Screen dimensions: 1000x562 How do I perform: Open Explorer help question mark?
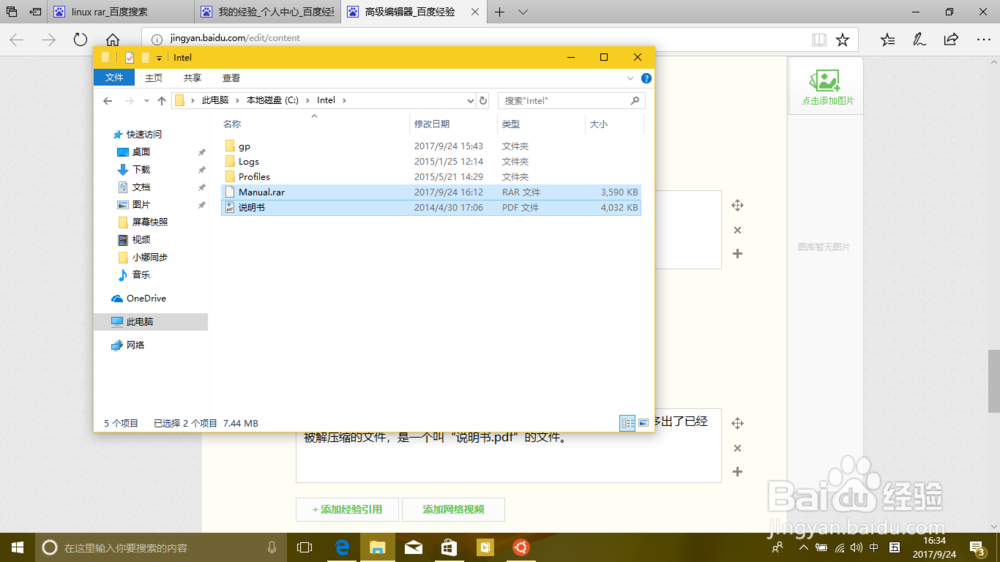tap(646, 78)
